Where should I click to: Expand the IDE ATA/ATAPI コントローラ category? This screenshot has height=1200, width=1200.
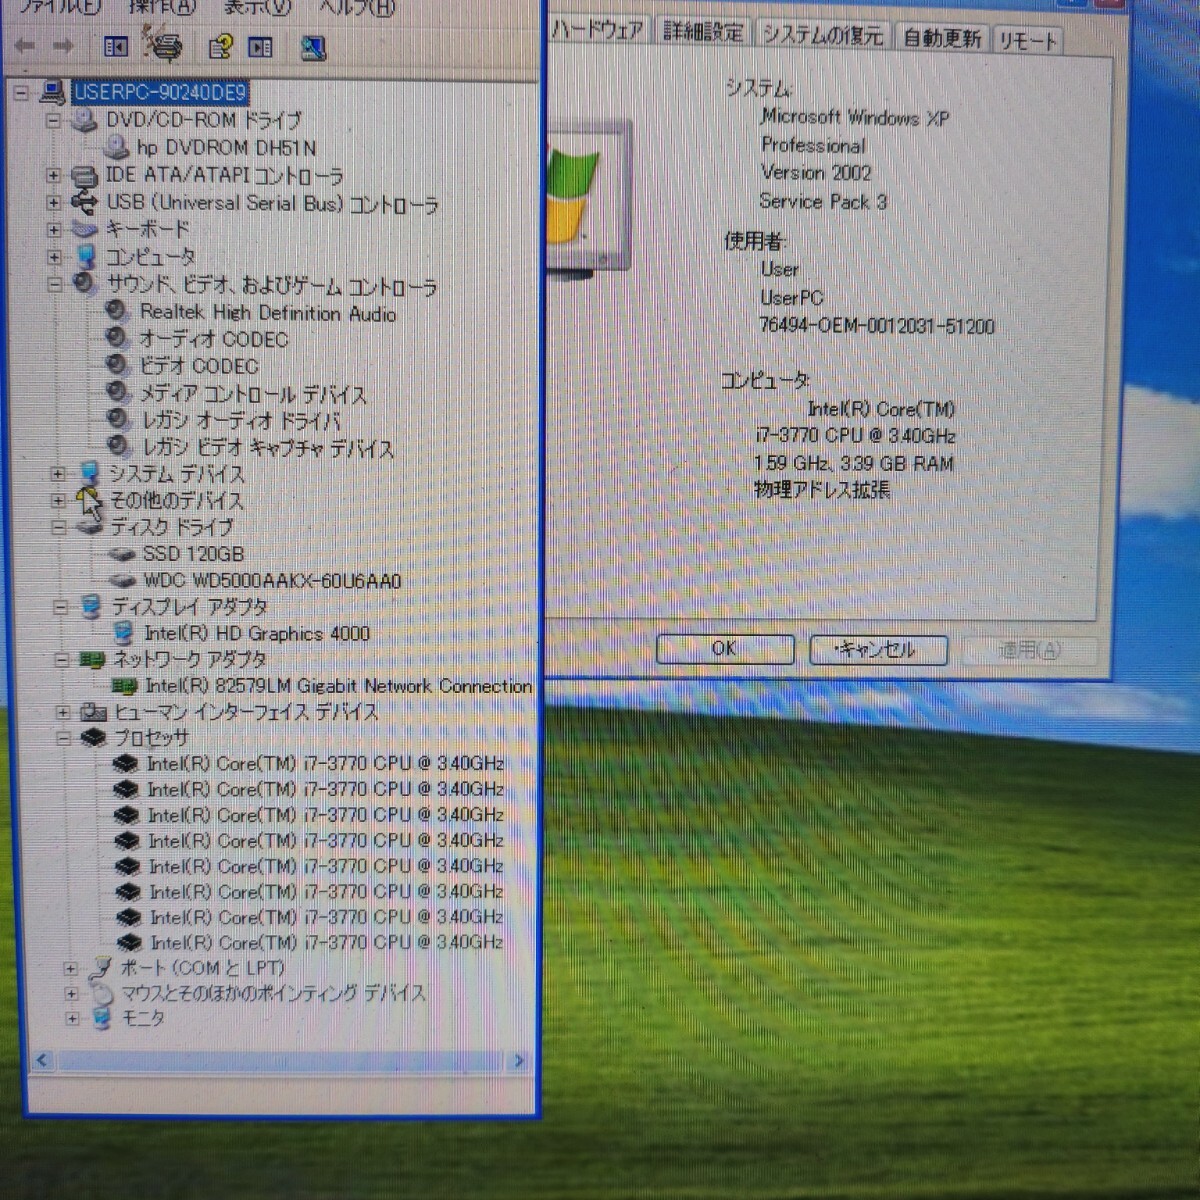pos(54,175)
